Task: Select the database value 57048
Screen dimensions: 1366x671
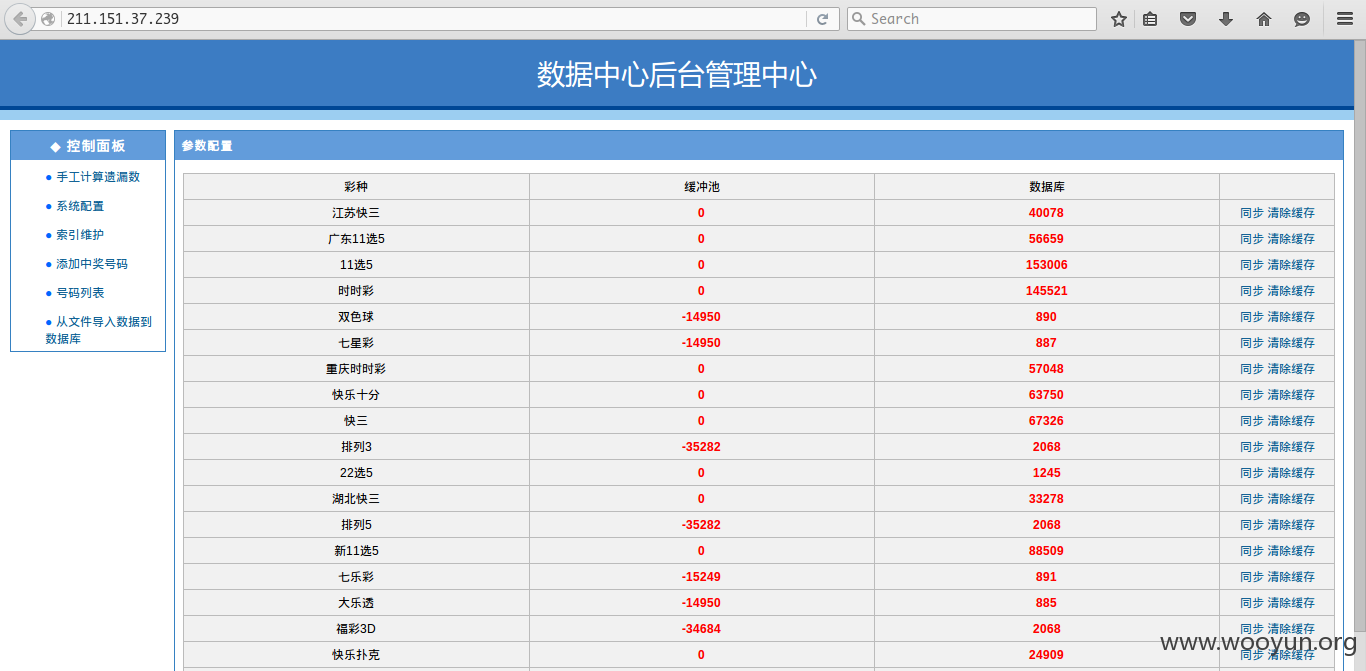Action: click(1046, 369)
